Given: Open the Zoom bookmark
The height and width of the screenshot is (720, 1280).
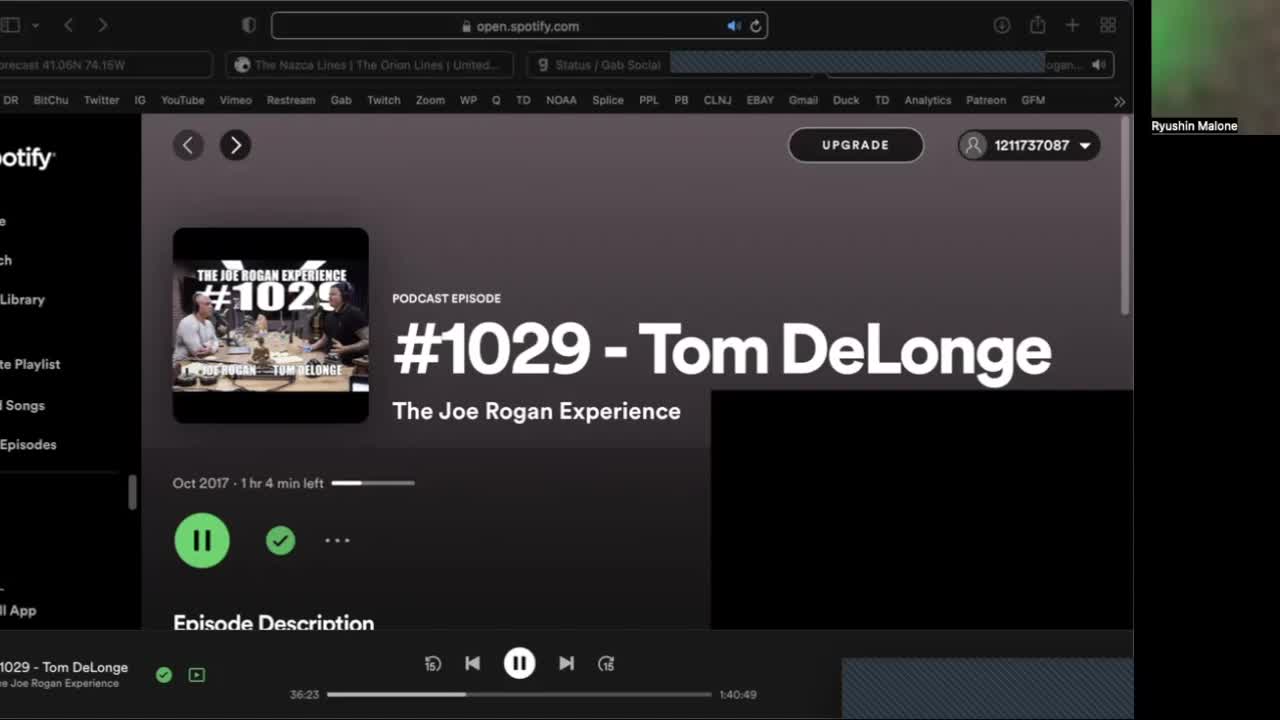Looking at the screenshot, I should click(430, 100).
